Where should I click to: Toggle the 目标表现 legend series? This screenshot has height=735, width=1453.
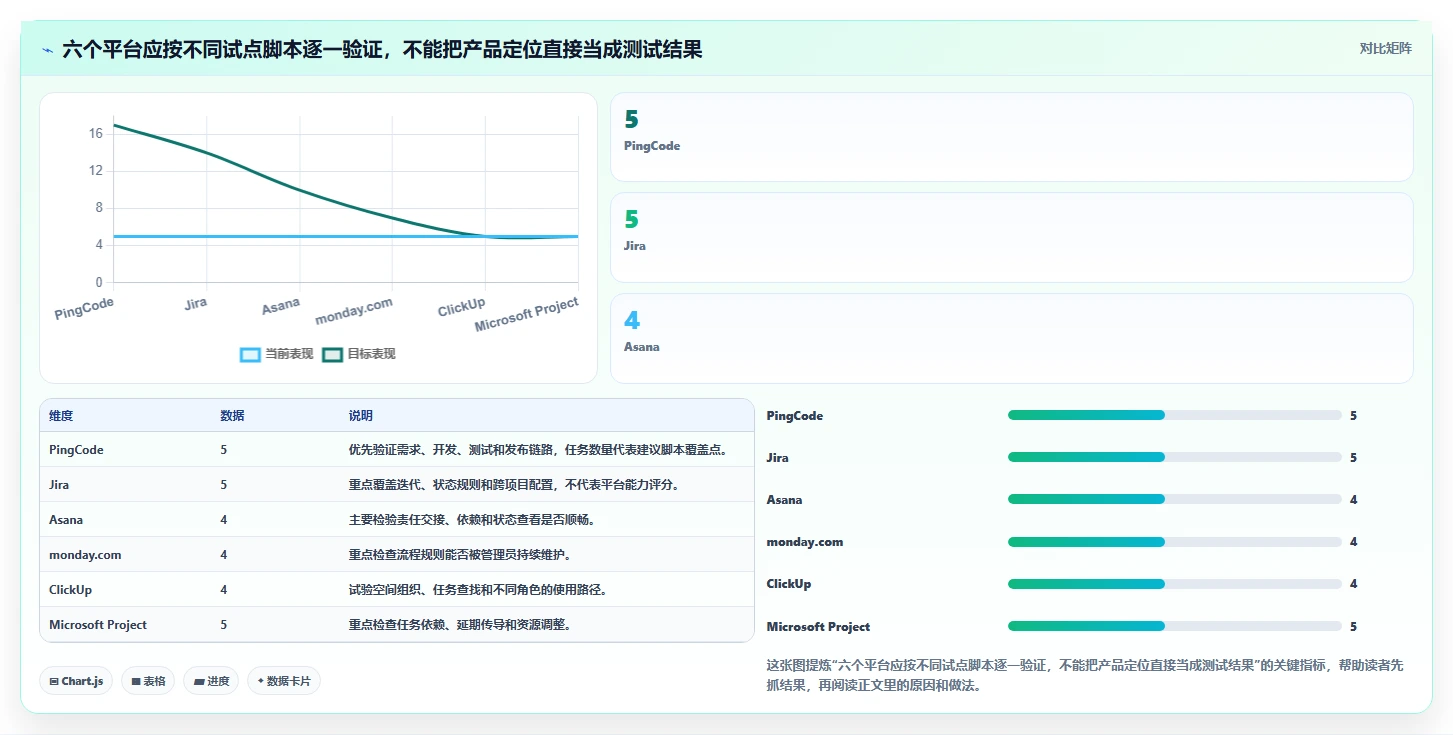click(359, 354)
